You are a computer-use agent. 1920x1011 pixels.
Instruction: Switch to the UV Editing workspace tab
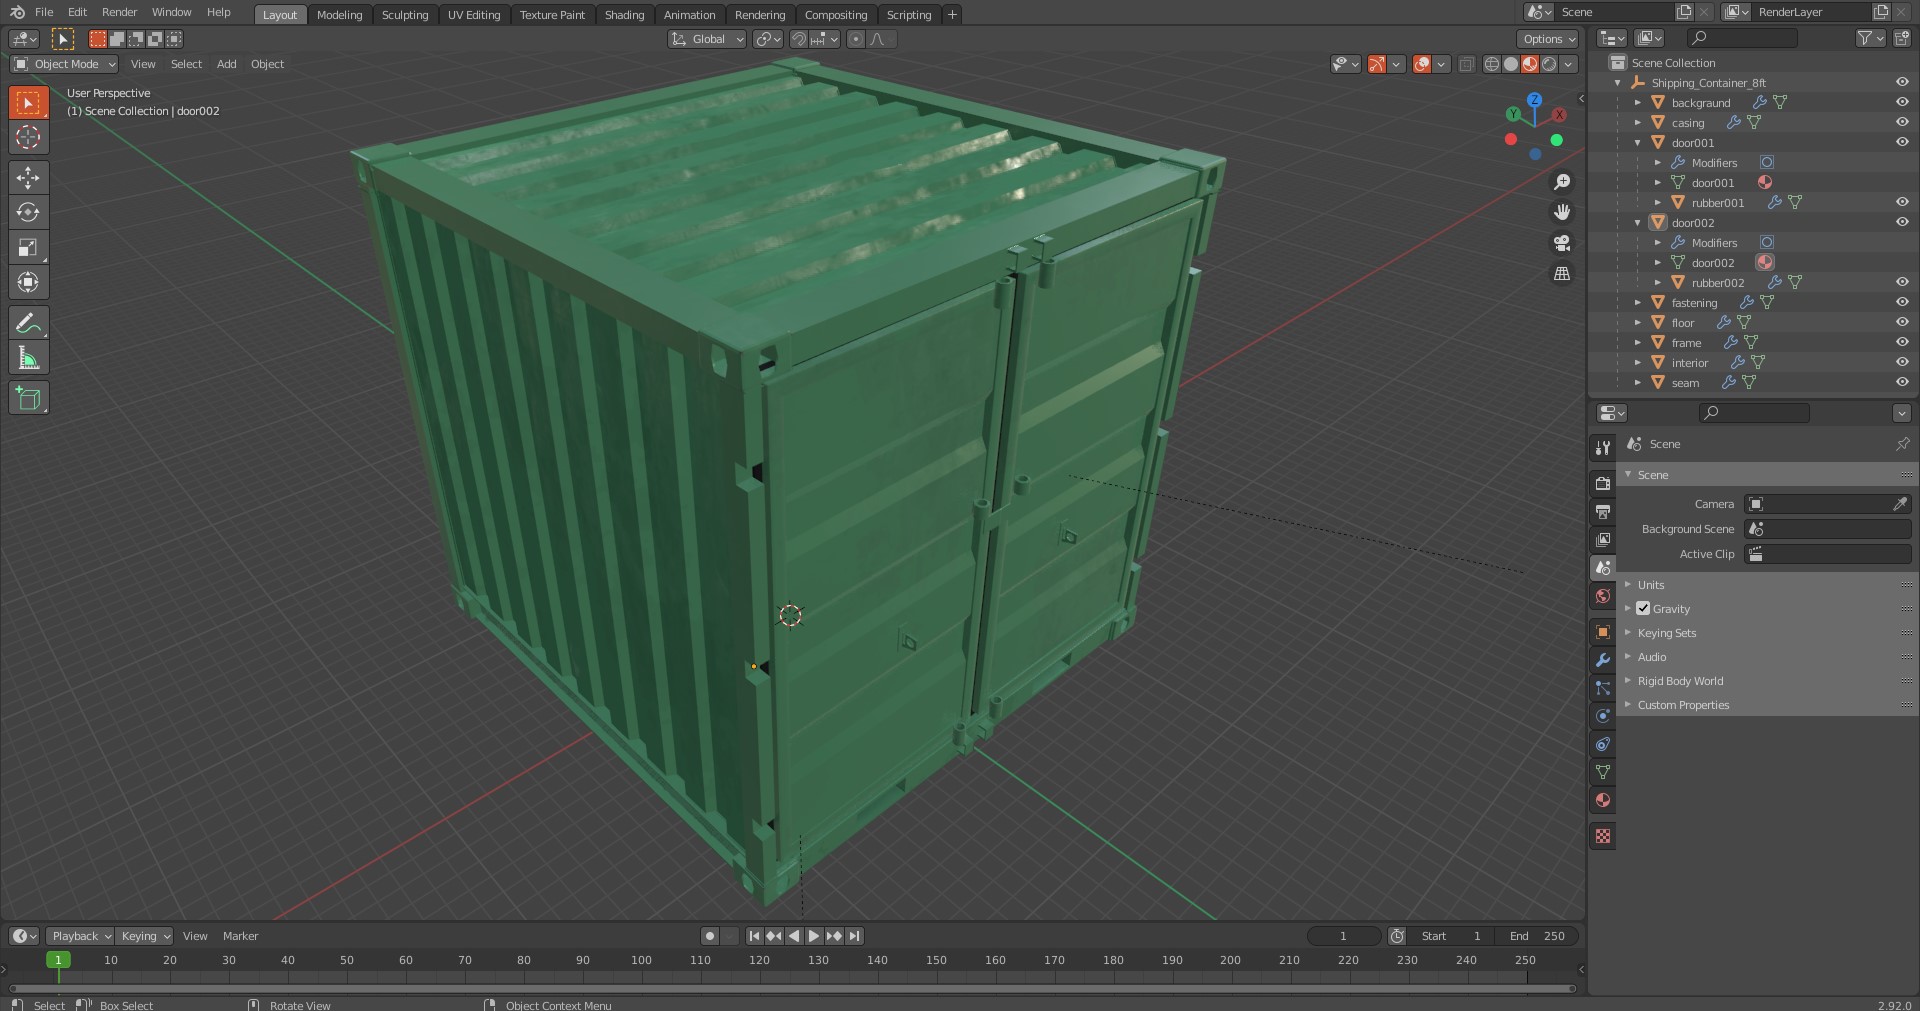pyautogui.click(x=474, y=15)
